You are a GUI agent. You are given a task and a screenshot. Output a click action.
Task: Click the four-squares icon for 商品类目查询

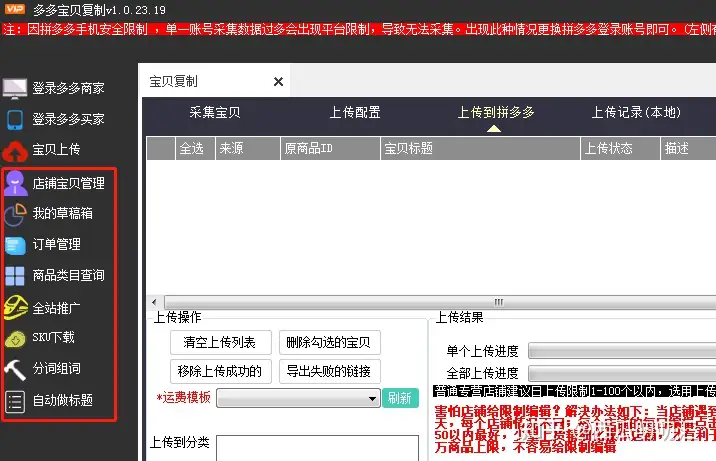15,276
